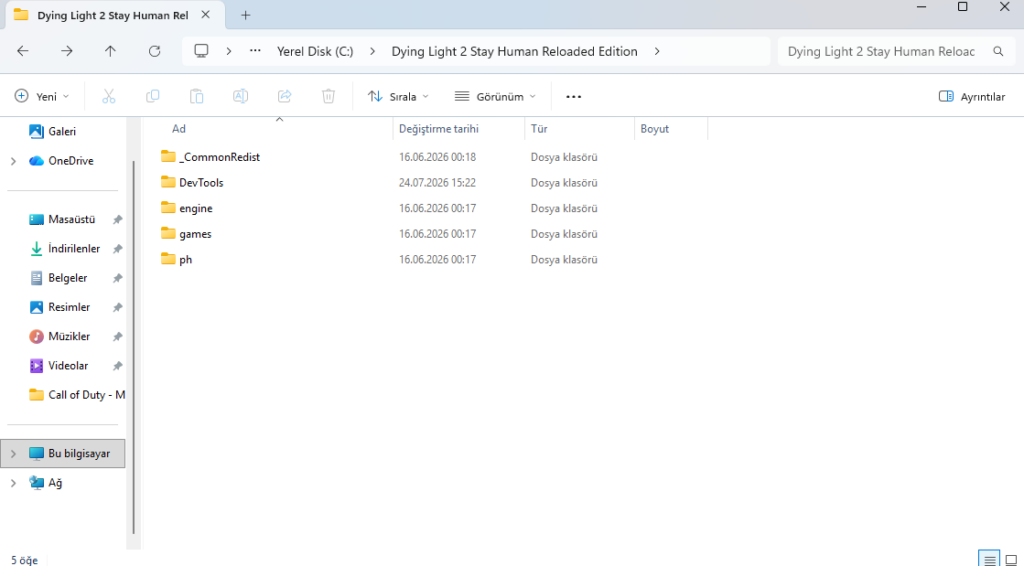Open Galeri in the navigation pane
The image size is (1024, 566).
[x=63, y=131]
